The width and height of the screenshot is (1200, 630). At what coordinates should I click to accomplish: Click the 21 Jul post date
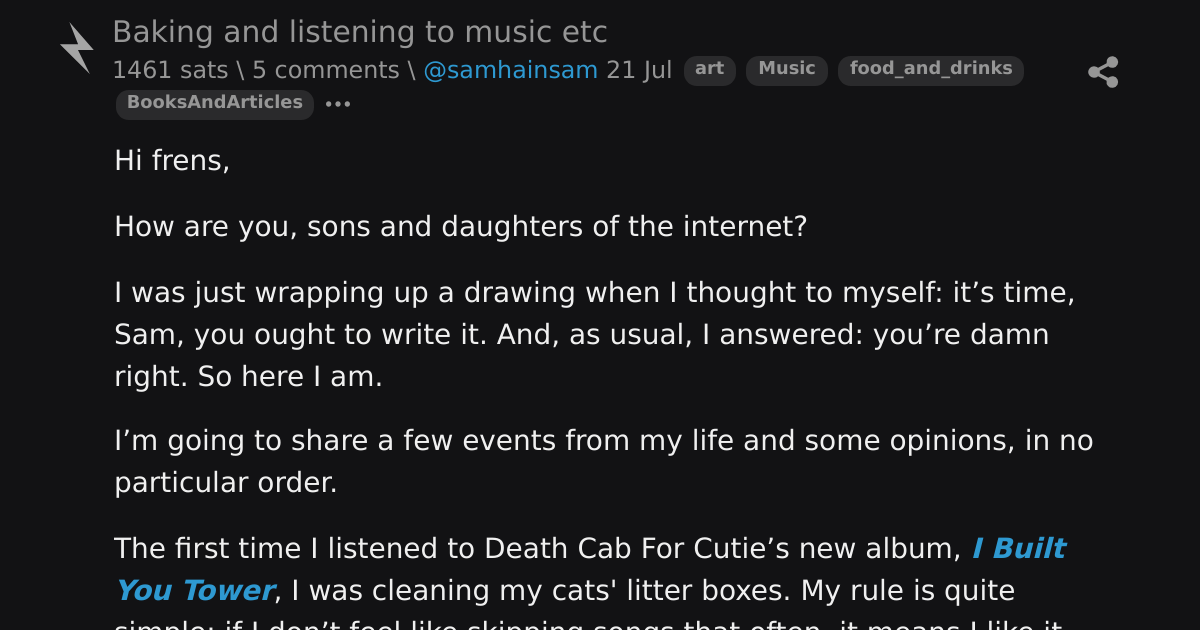(639, 70)
